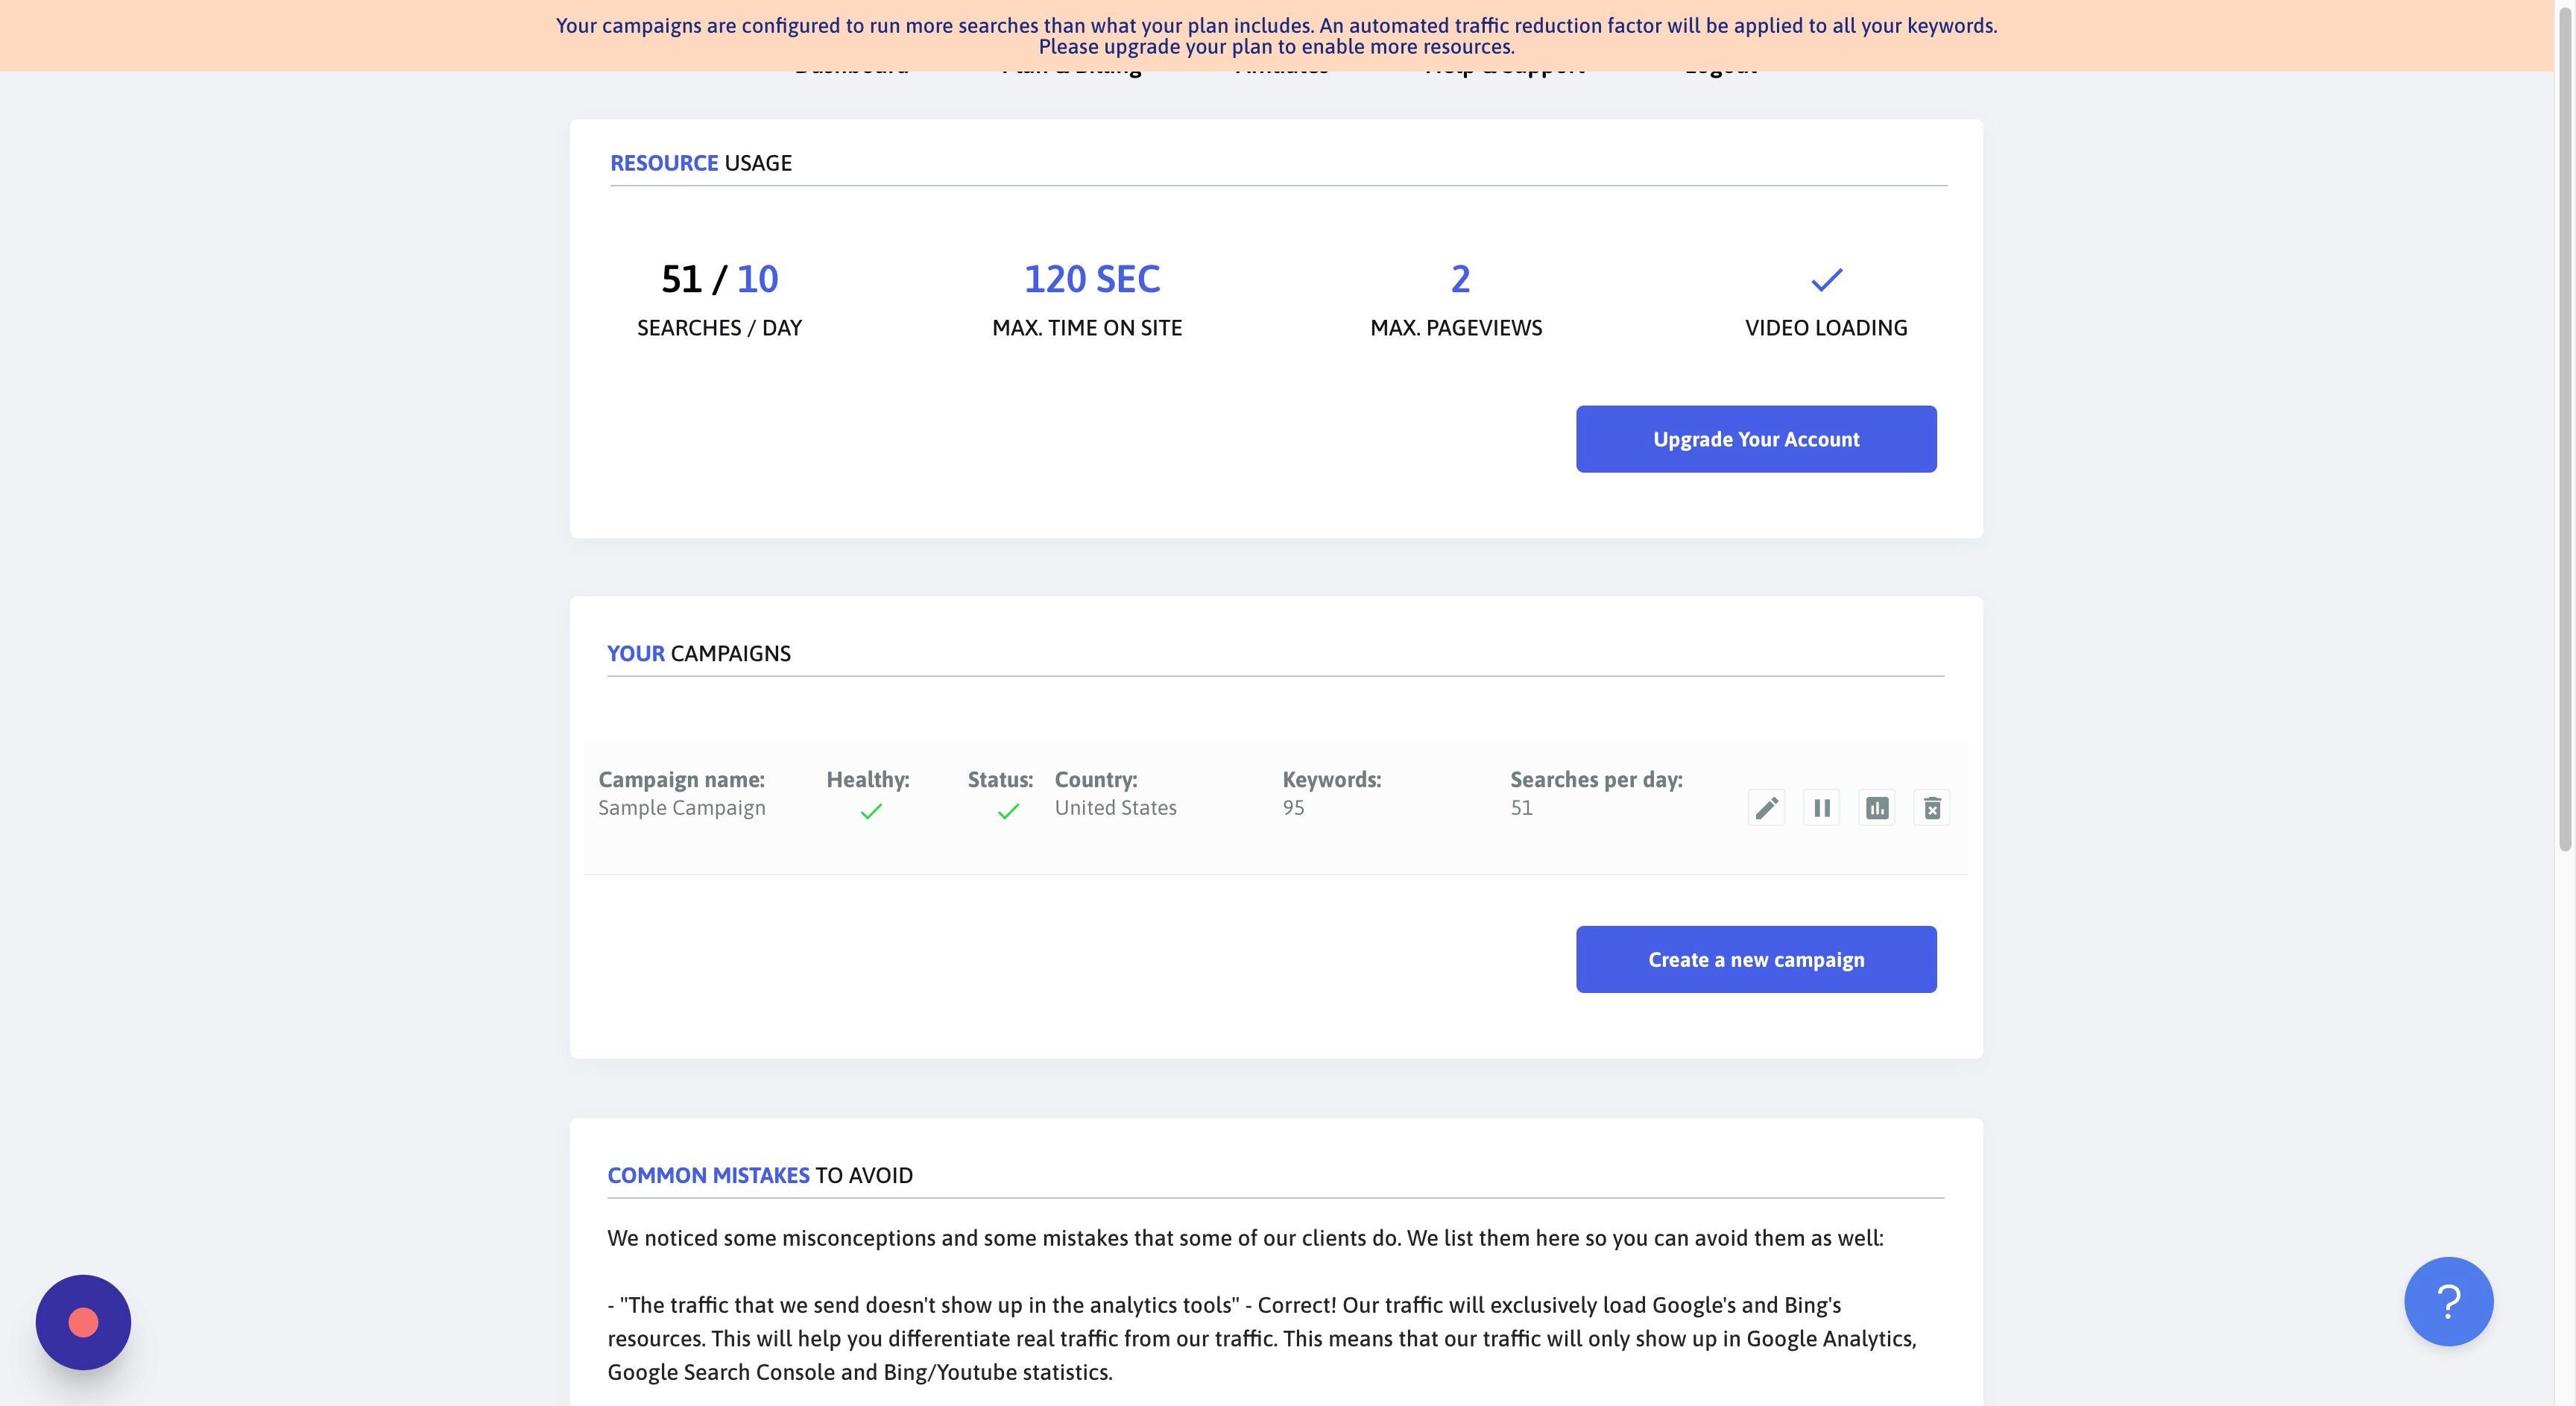The height and width of the screenshot is (1406, 2576).
Task: Click the "COMMON MISTAKES TO AVOID" heading
Action: point(759,1176)
